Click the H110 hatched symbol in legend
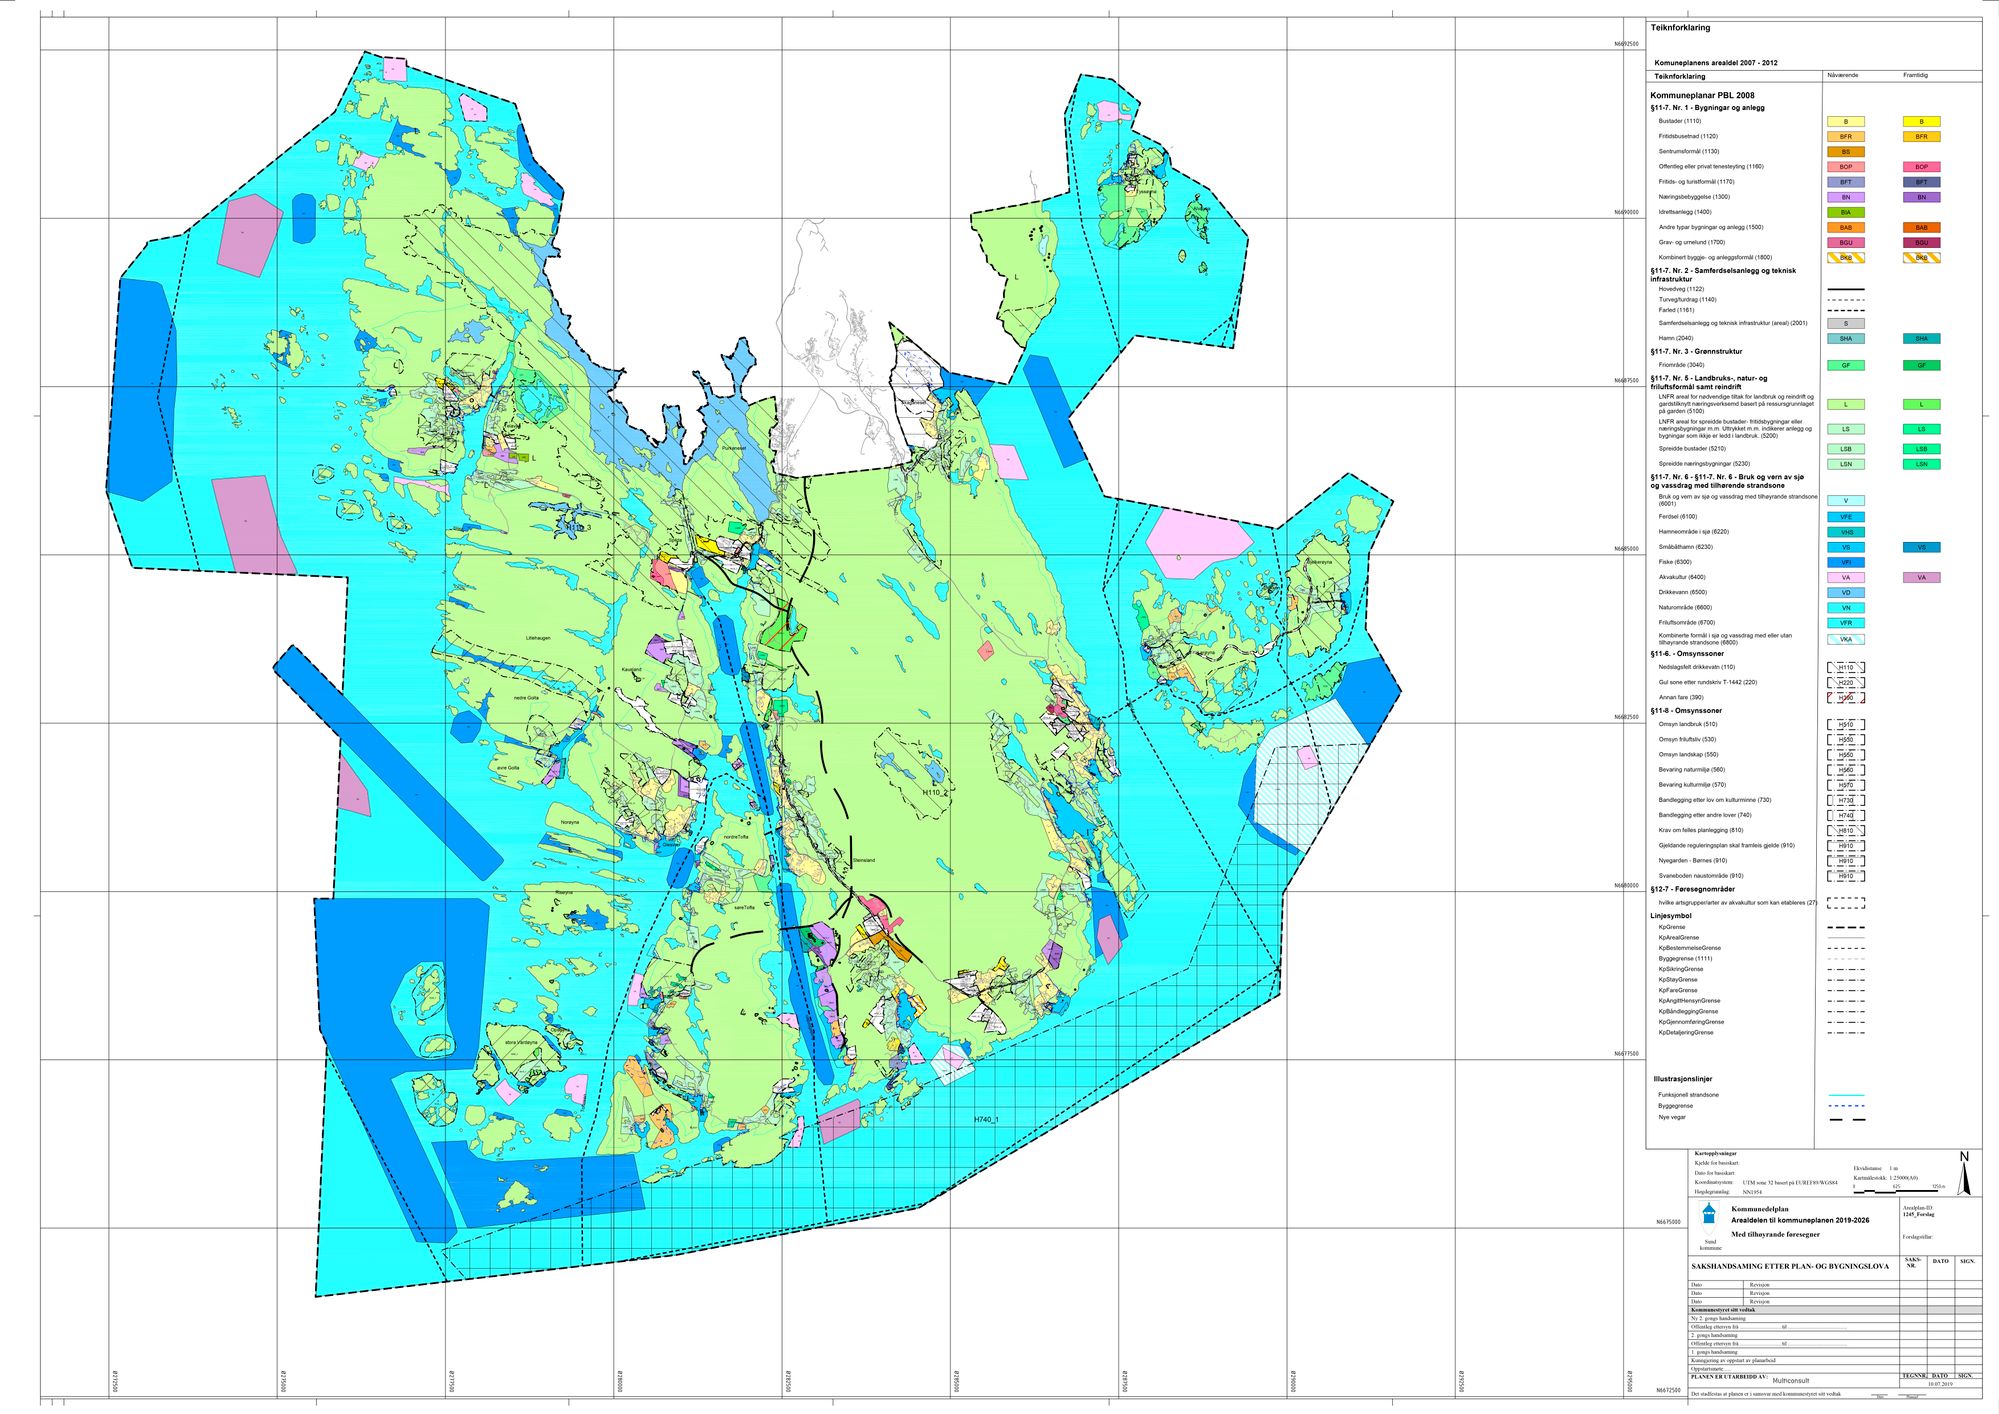 1845,667
